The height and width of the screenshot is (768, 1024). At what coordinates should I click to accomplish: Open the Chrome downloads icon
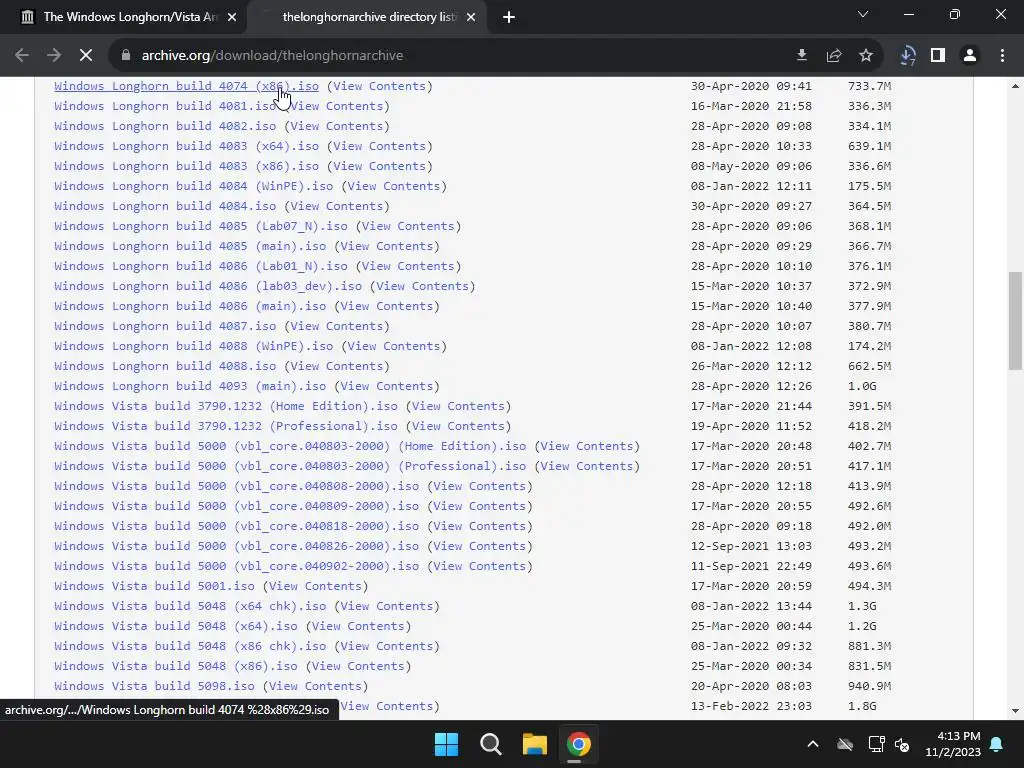(908, 56)
